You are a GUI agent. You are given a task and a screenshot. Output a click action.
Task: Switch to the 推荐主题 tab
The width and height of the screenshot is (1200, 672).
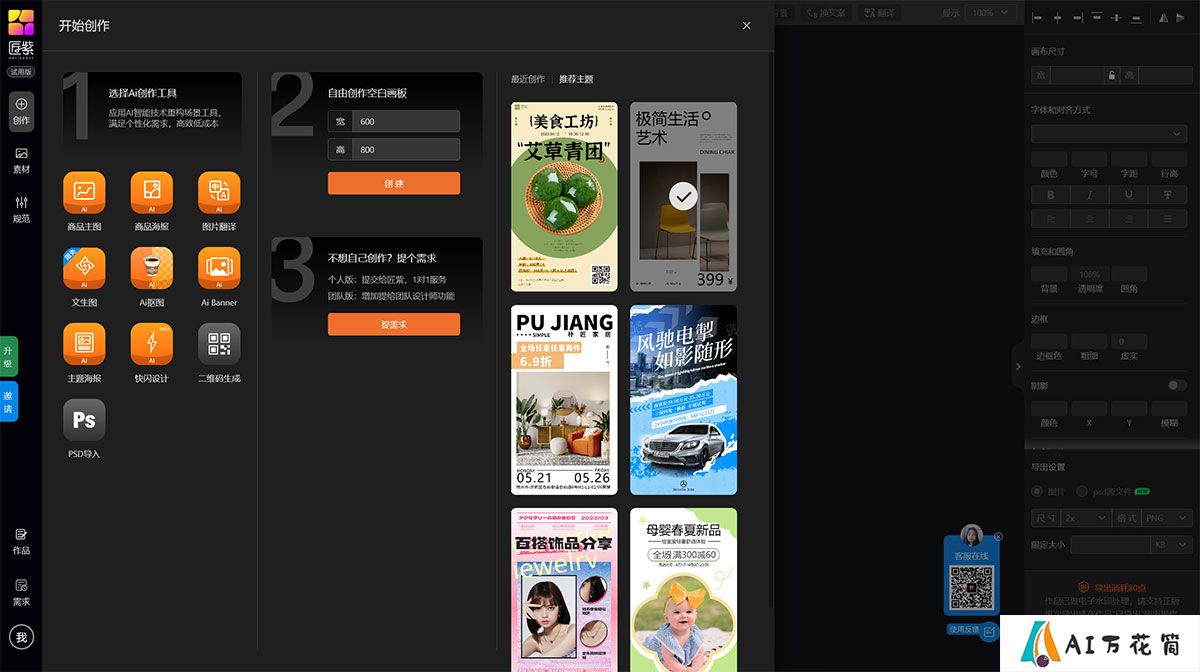point(576,79)
